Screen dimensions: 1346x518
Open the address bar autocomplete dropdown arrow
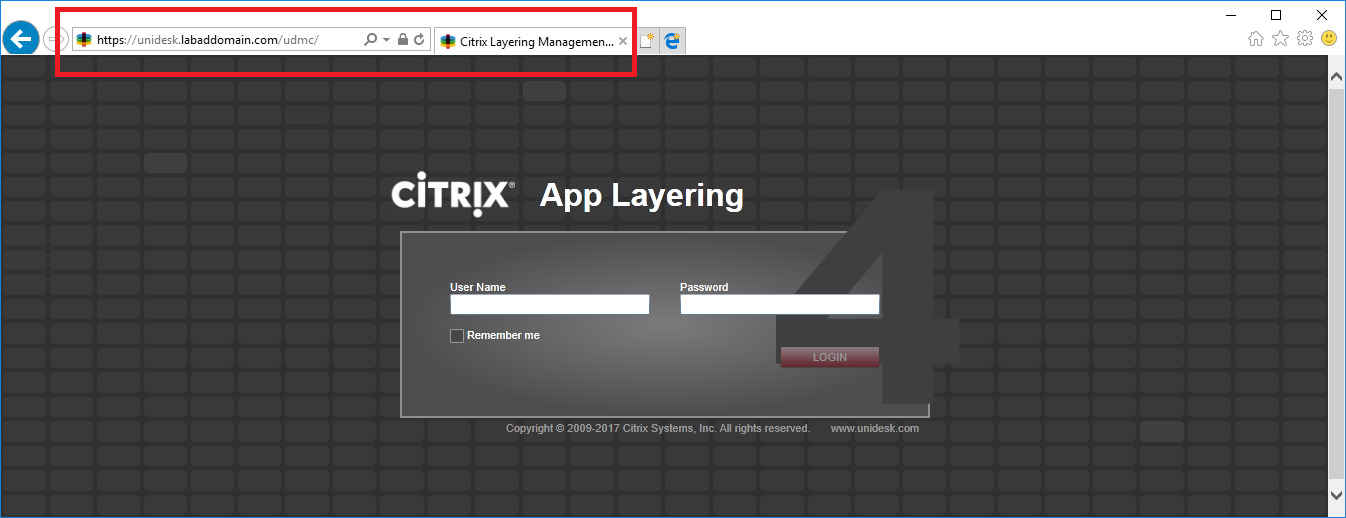[x=386, y=40]
